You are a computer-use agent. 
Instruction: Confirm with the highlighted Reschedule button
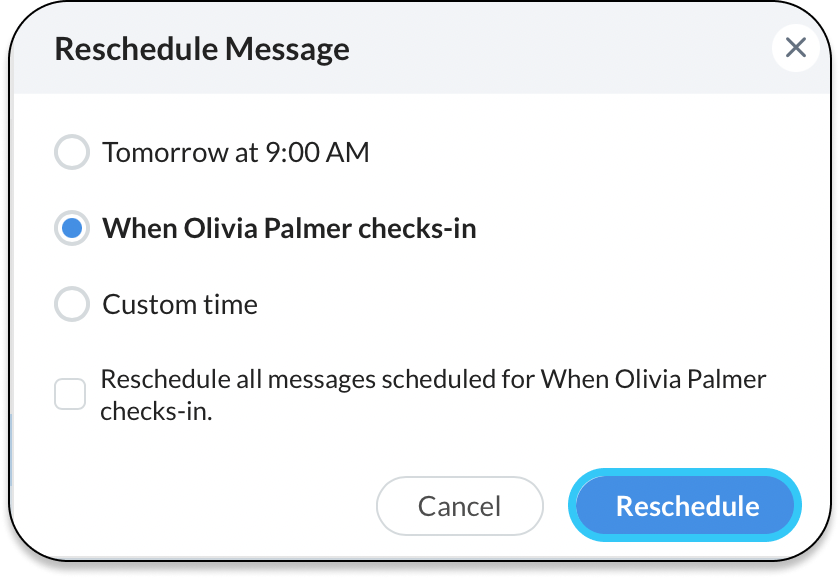coord(686,506)
